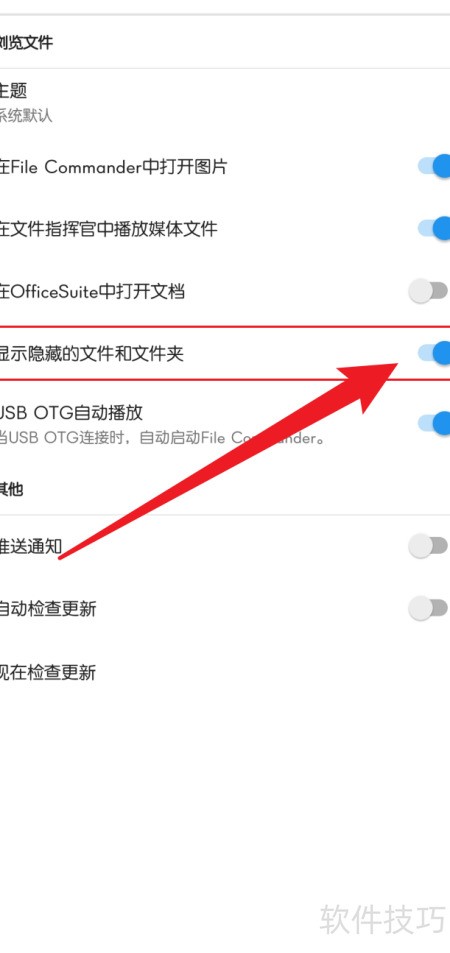Select the 在File Commander中打开图片 row label
The width and height of the screenshot is (450, 953).
(113, 167)
